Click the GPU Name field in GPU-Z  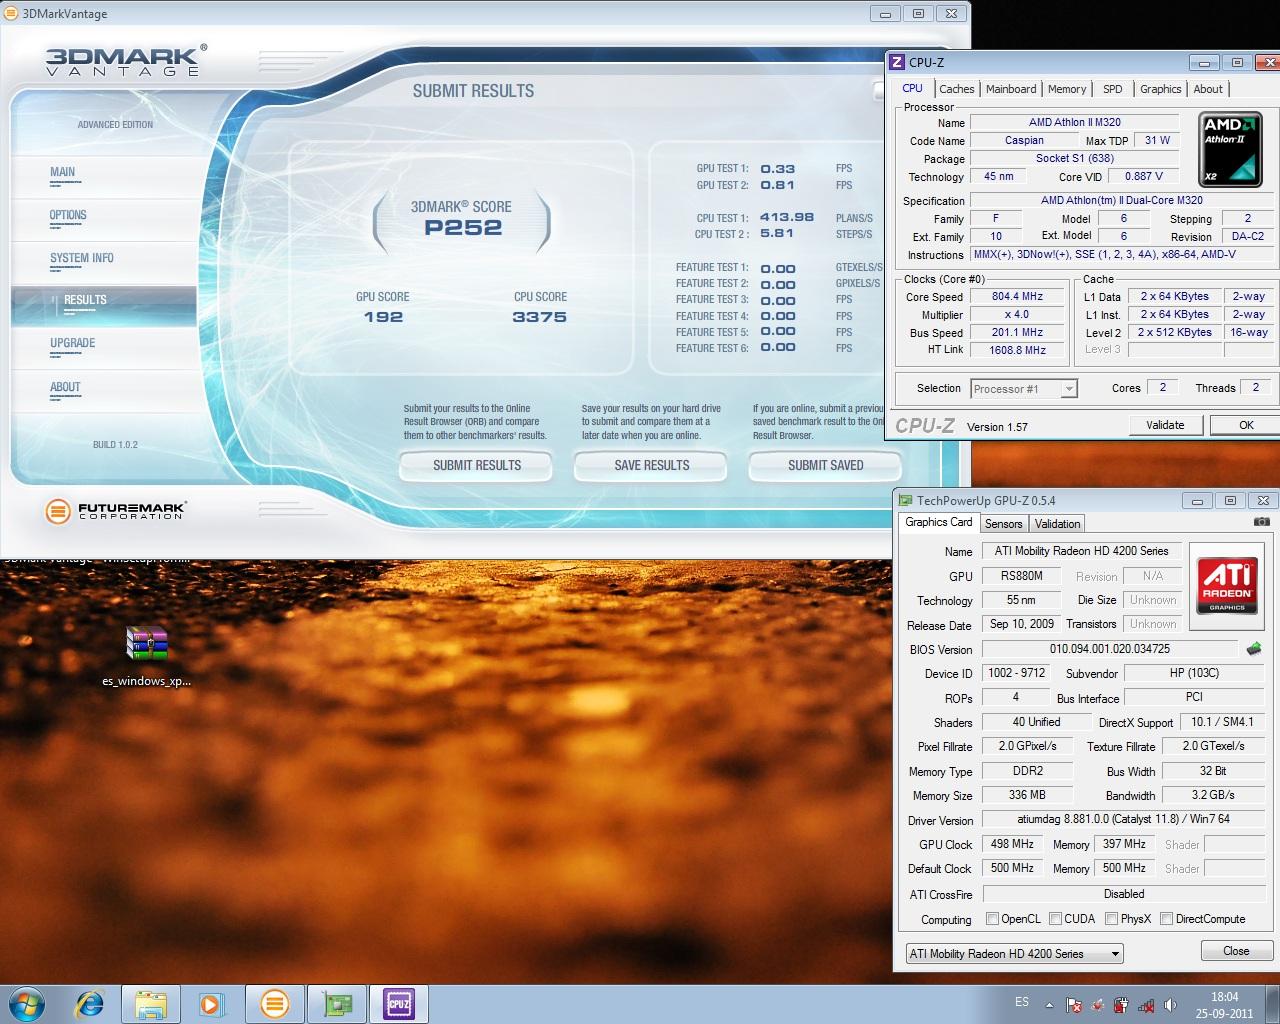(x=1081, y=551)
